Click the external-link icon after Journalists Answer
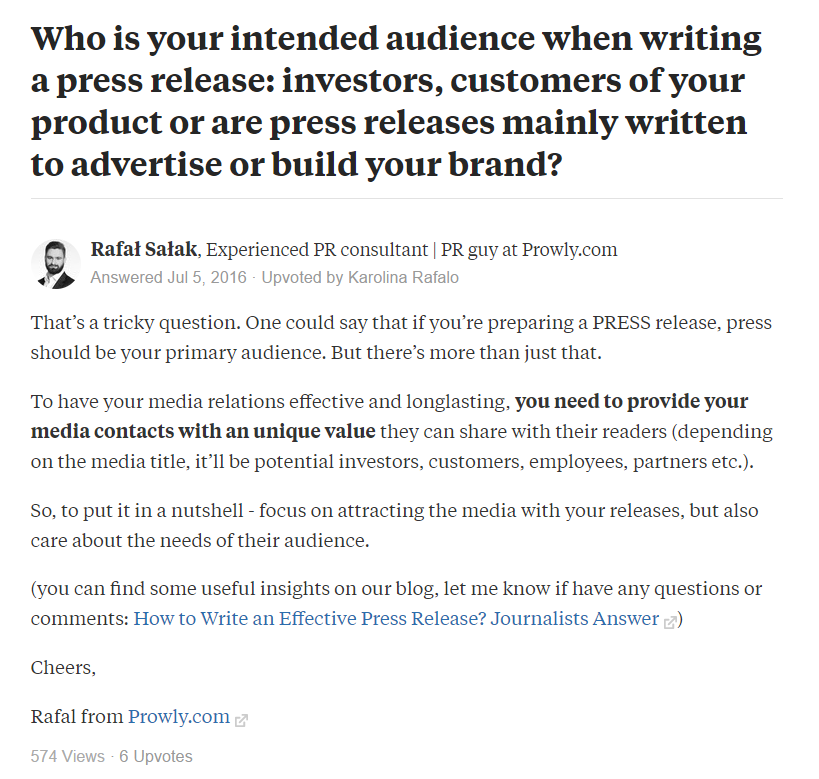Screen dimensions: 819x779 pyautogui.click(x=671, y=621)
